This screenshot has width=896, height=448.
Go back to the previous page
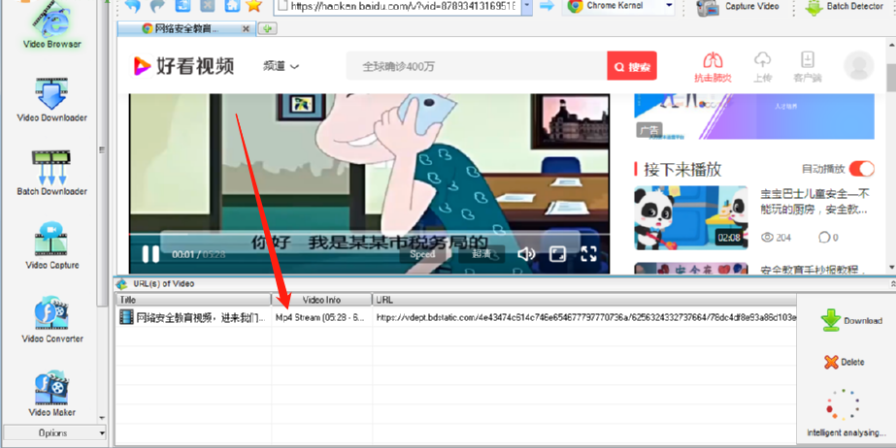133,6
